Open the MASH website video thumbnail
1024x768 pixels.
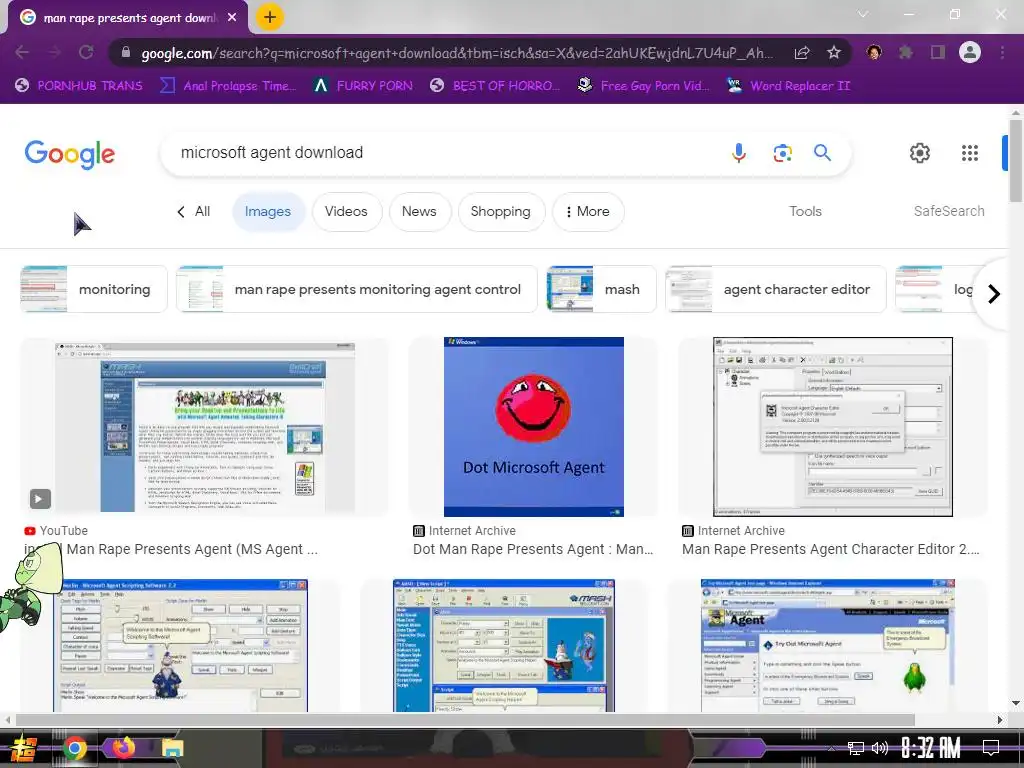tap(204, 427)
